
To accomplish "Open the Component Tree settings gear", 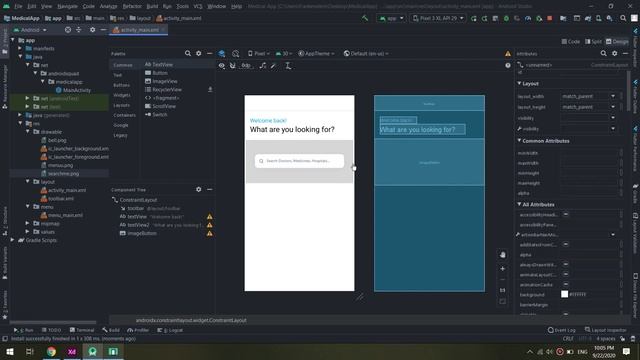I will (x=199, y=189).
